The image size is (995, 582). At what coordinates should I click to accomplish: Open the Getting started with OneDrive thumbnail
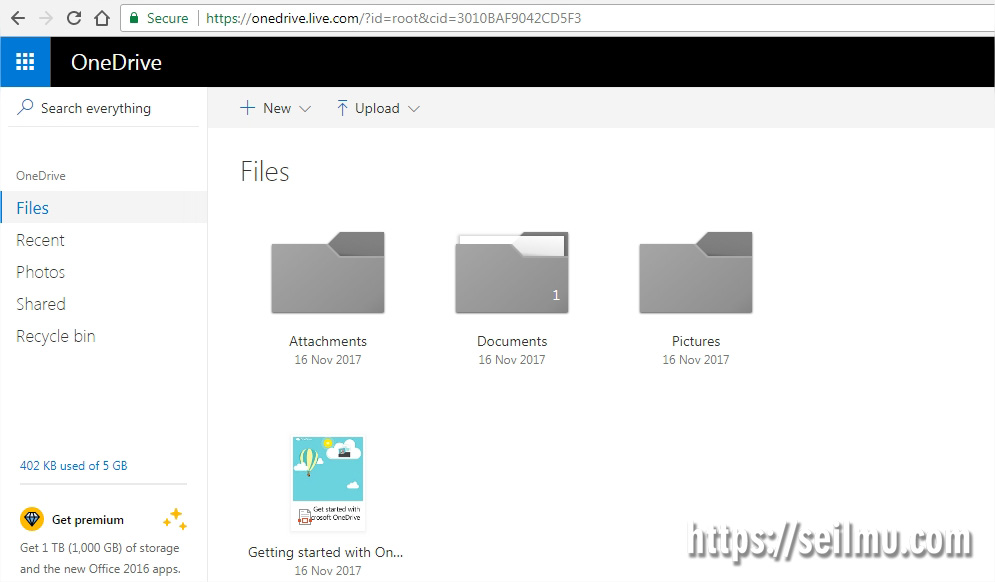[327, 483]
